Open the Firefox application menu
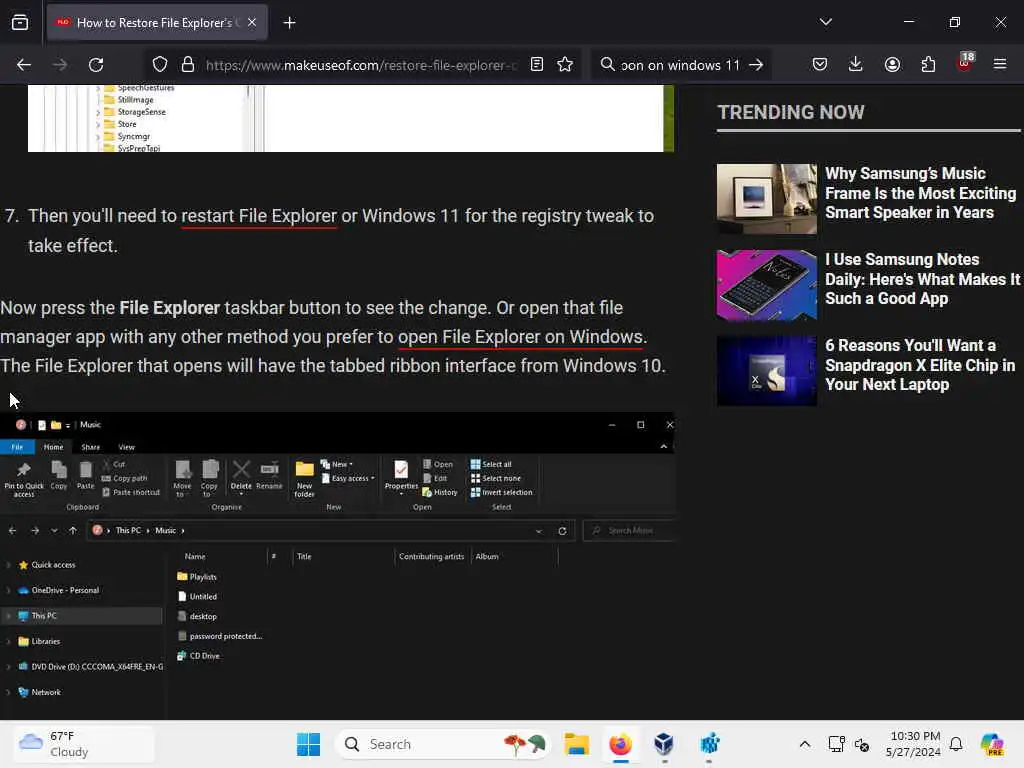Viewport: 1024px width, 768px height. (1000, 65)
